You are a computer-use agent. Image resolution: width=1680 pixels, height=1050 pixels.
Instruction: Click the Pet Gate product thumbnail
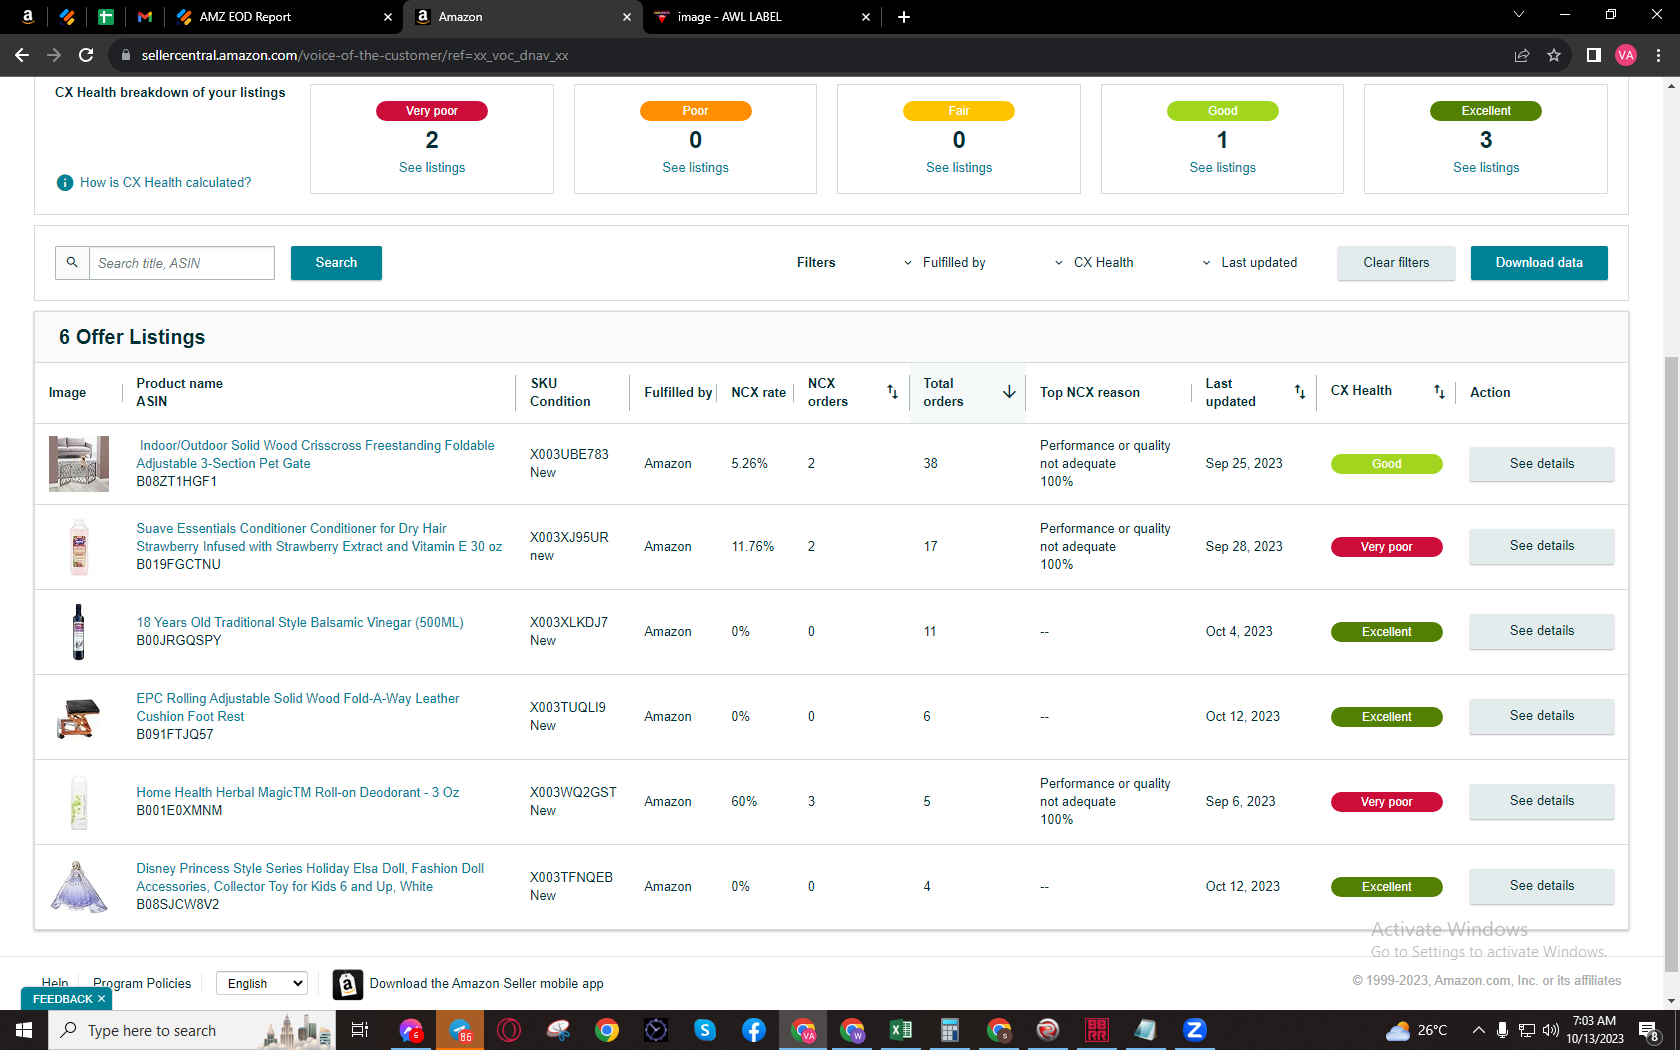click(x=79, y=463)
